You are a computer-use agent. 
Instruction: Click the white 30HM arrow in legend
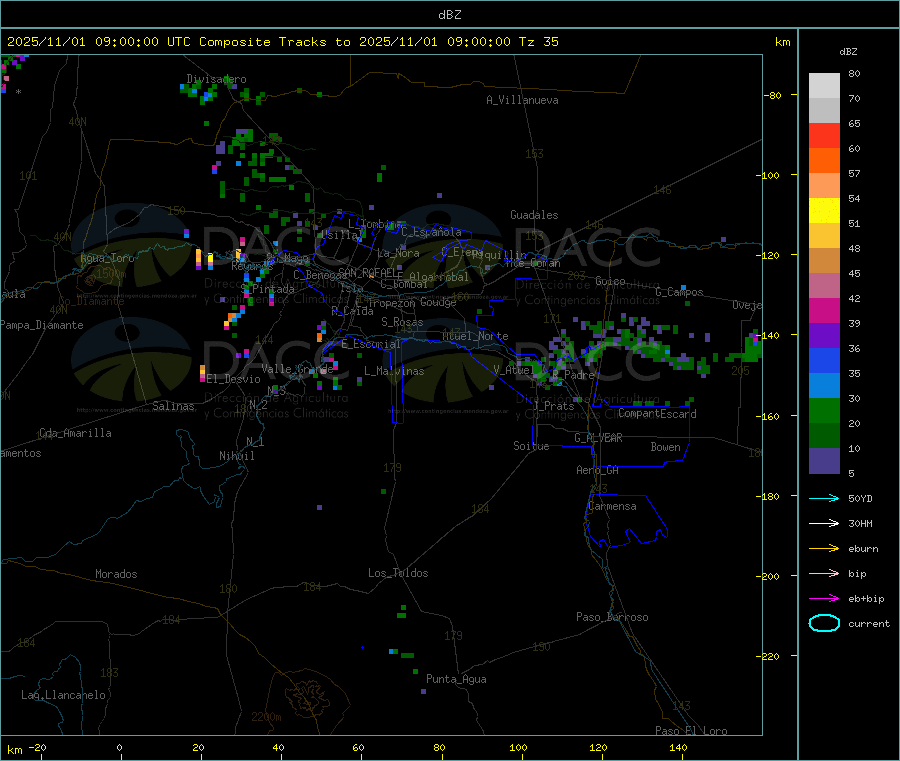pos(824,523)
